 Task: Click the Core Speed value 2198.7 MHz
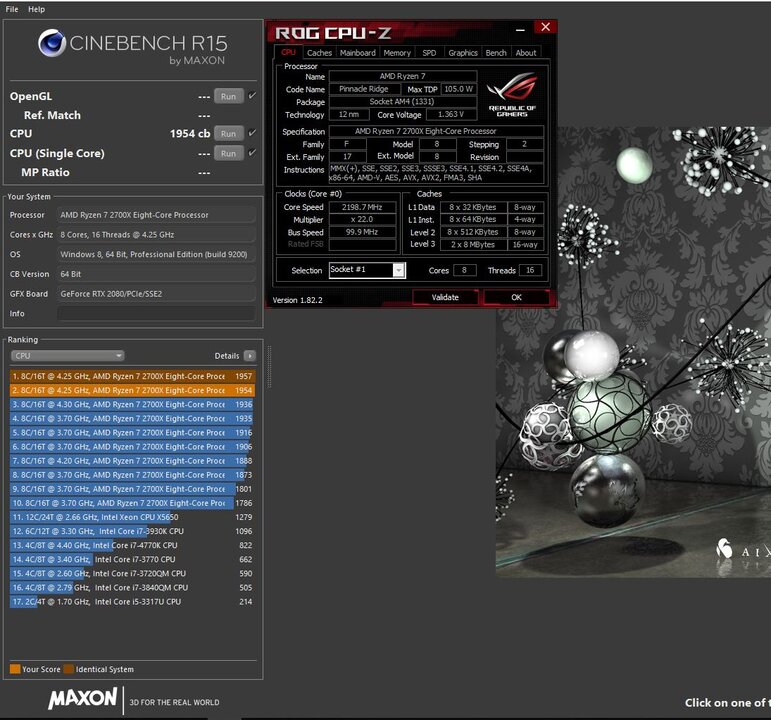coord(362,207)
